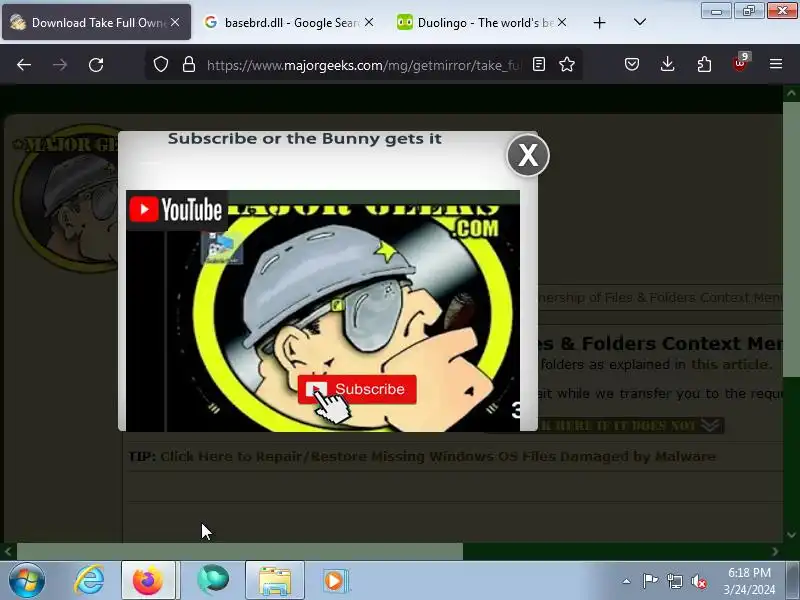Image resolution: width=800 pixels, height=600 pixels.
Task: Launch Internet Explorer from the taskbar
Action: coord(89,581)
